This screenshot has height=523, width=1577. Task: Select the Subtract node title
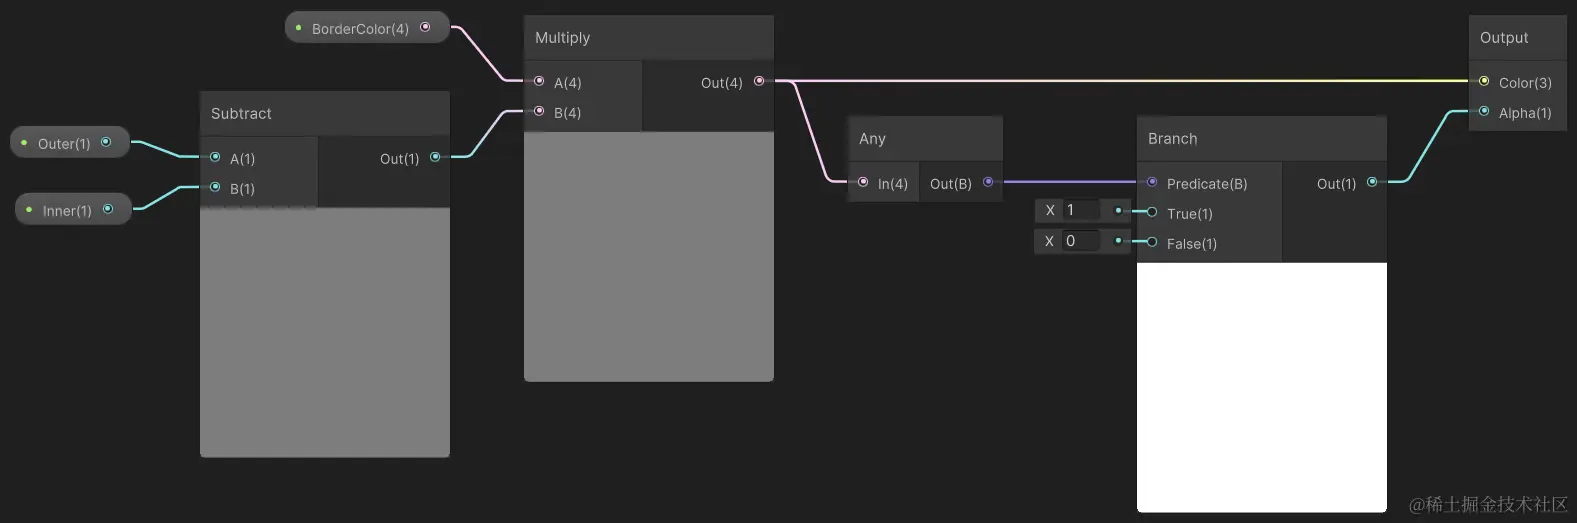pos(241,113)
